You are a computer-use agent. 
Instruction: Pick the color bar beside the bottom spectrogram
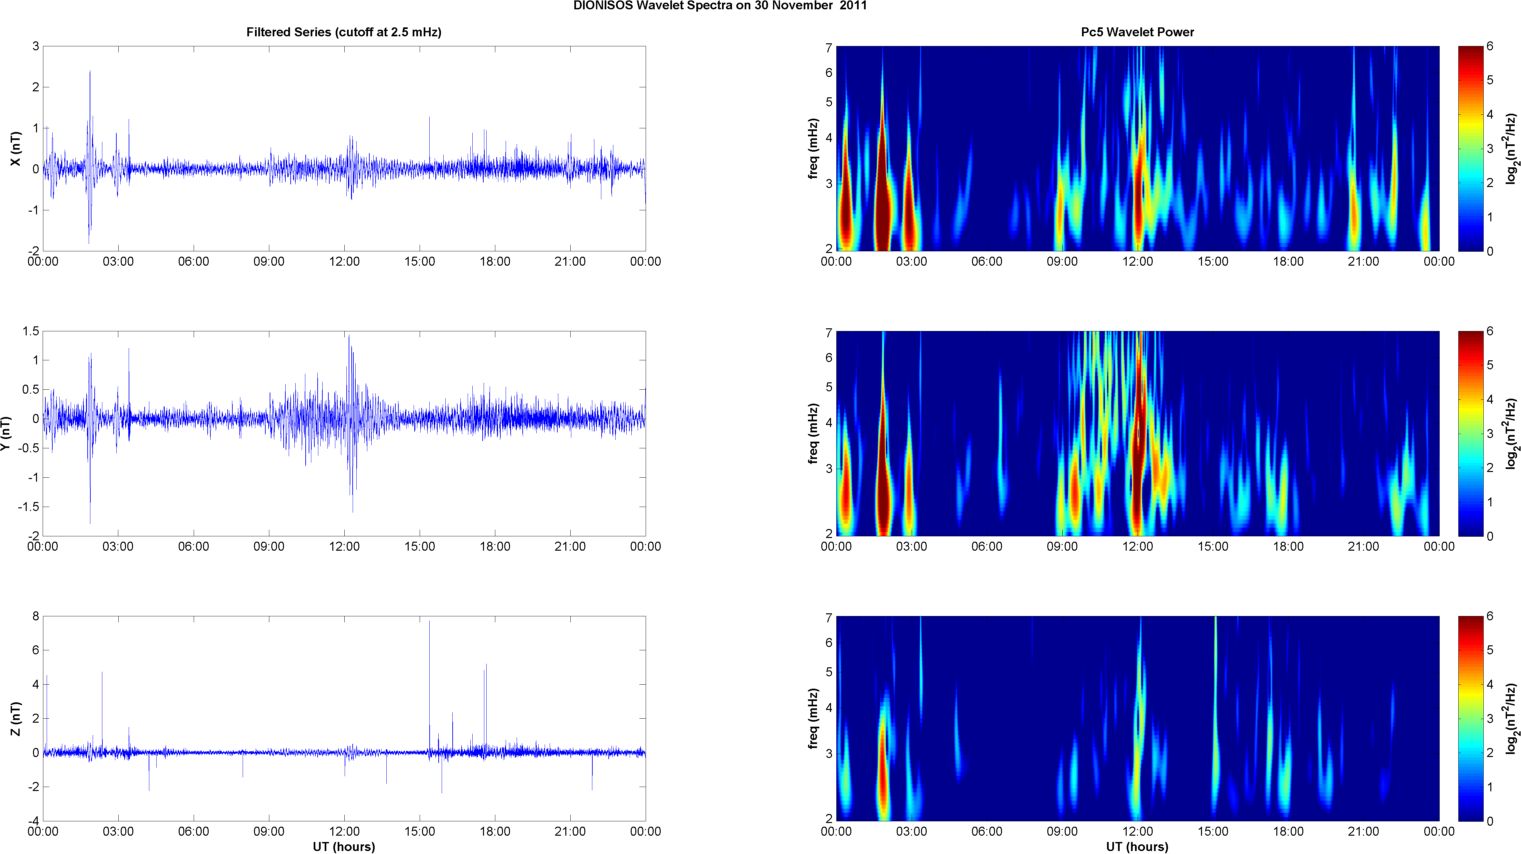tap(1470, 718)
